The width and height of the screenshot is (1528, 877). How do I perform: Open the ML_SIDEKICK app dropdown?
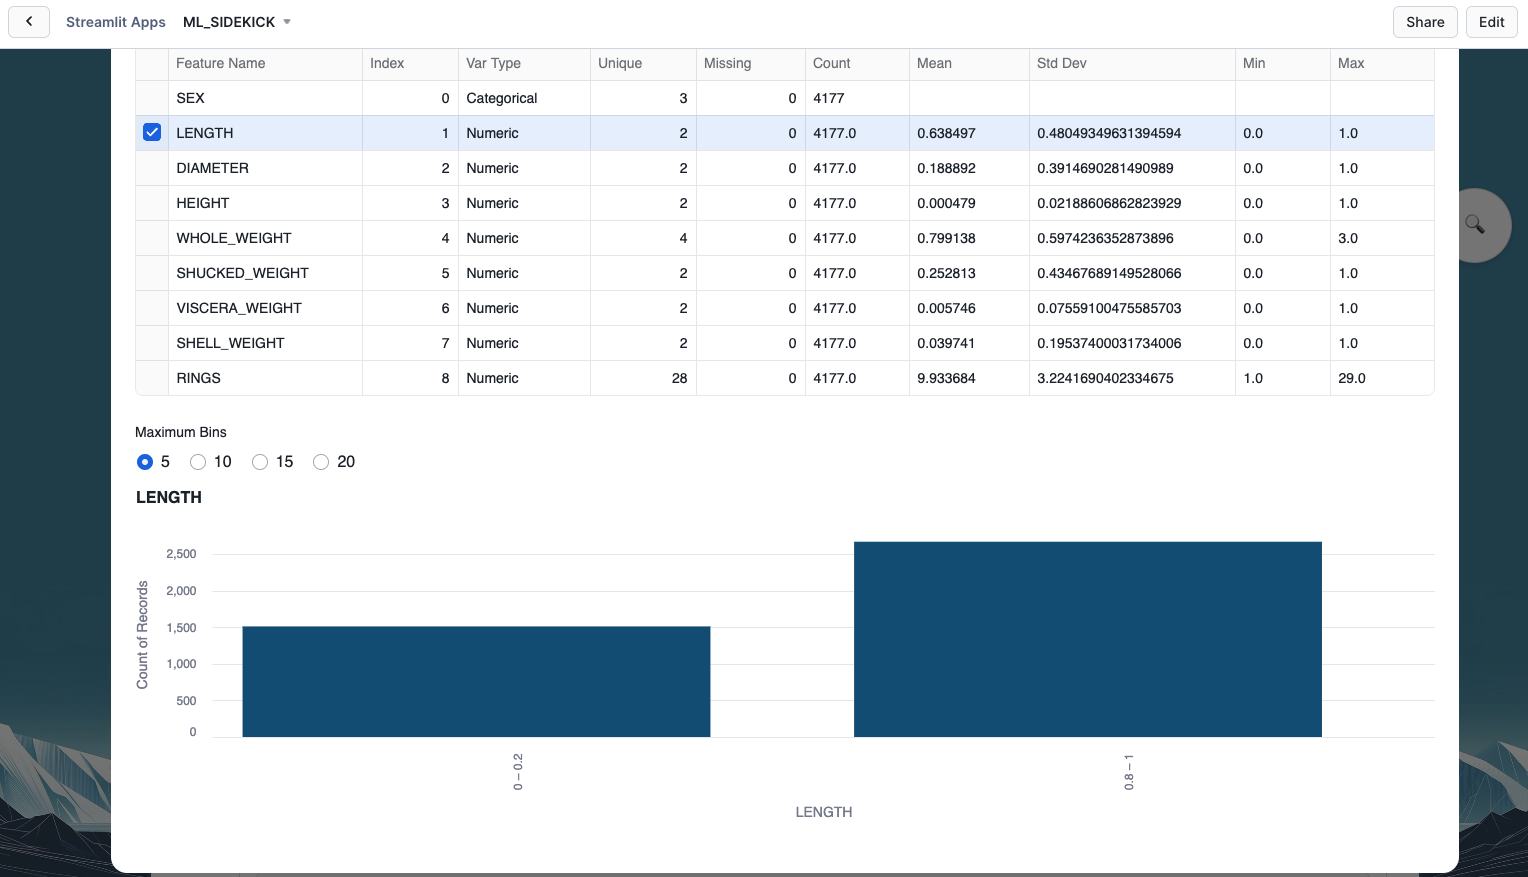(237, 22)
